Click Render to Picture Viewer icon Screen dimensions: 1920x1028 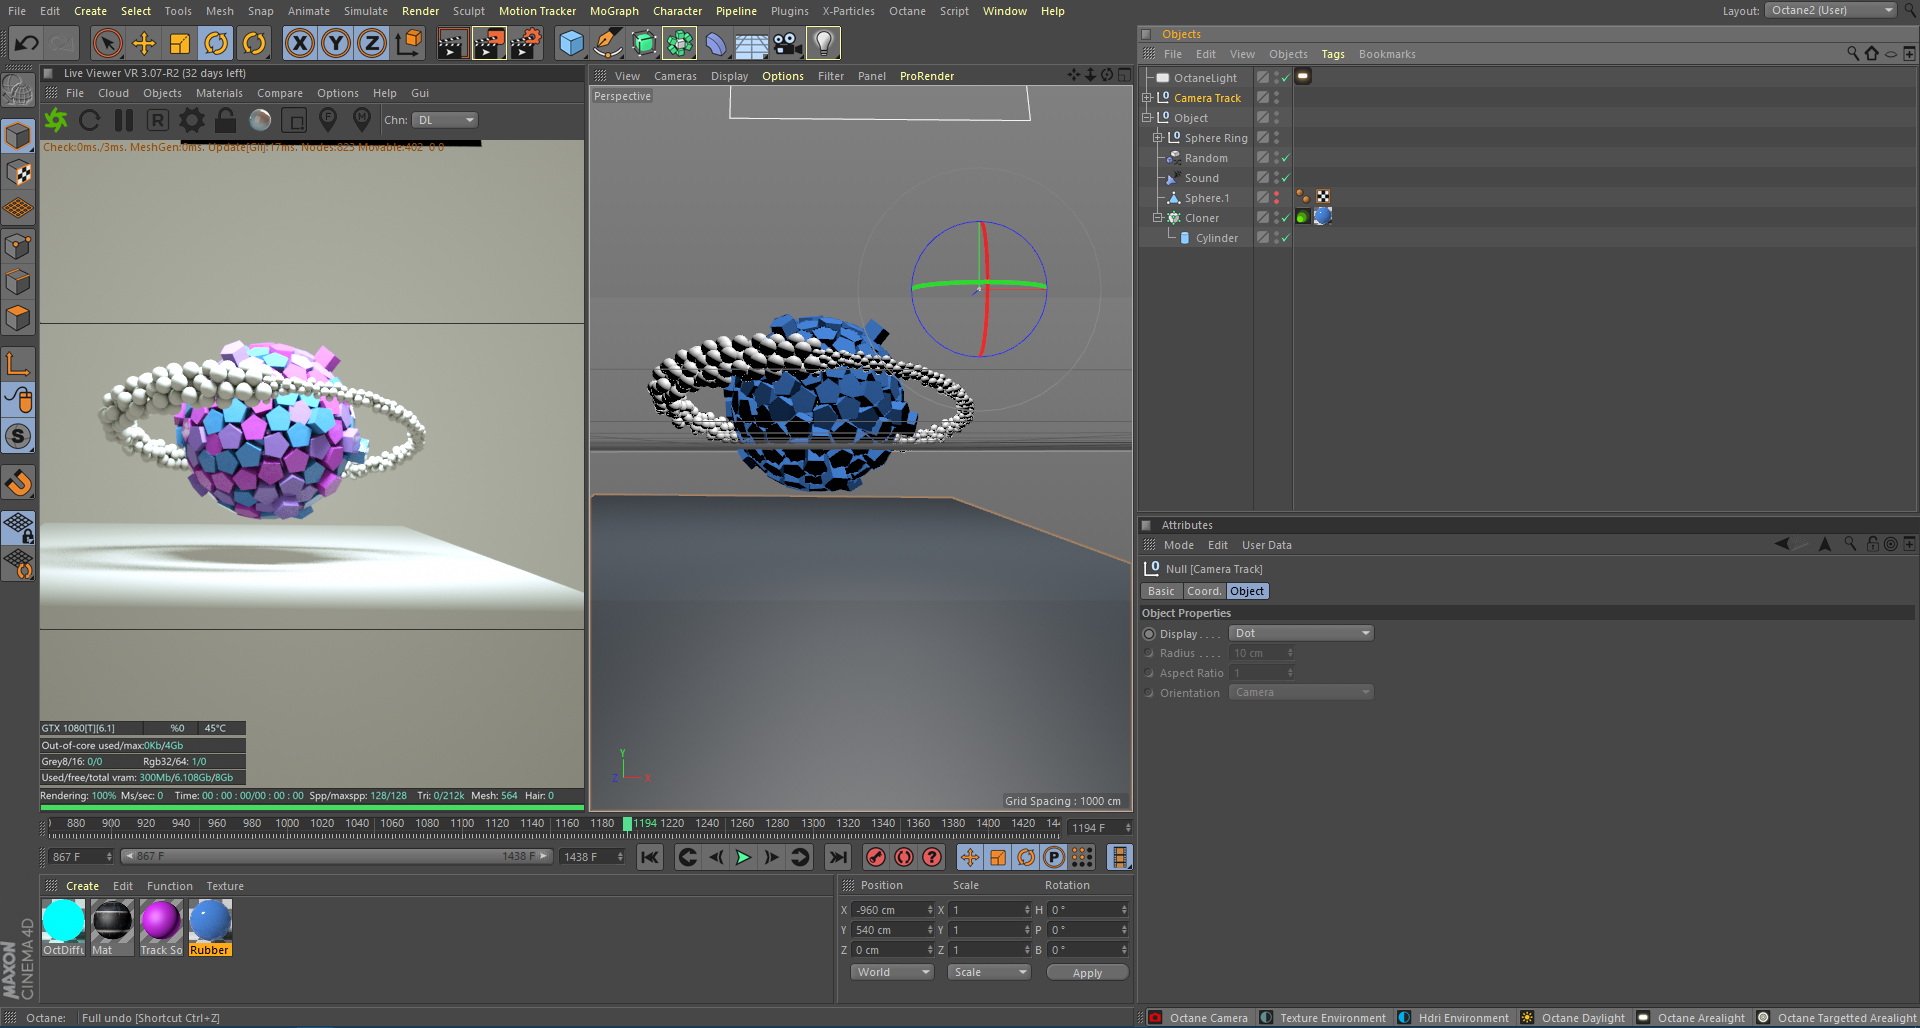pos(489,43)
